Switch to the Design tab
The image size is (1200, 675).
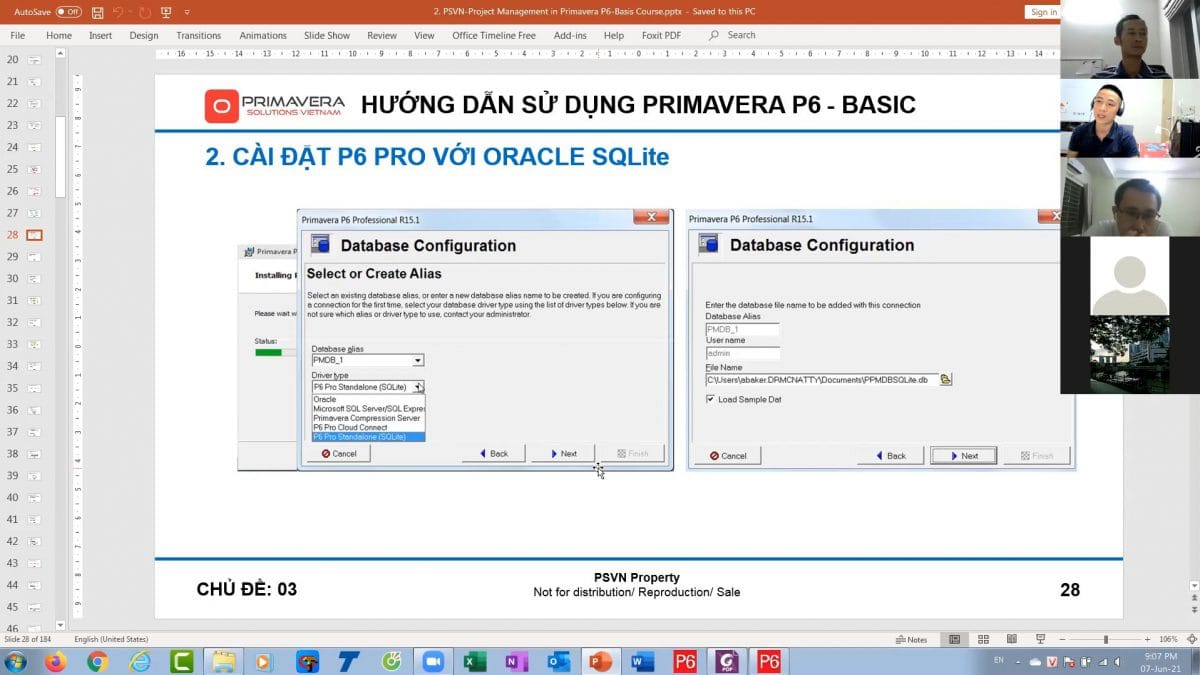[x=144, y=35]
